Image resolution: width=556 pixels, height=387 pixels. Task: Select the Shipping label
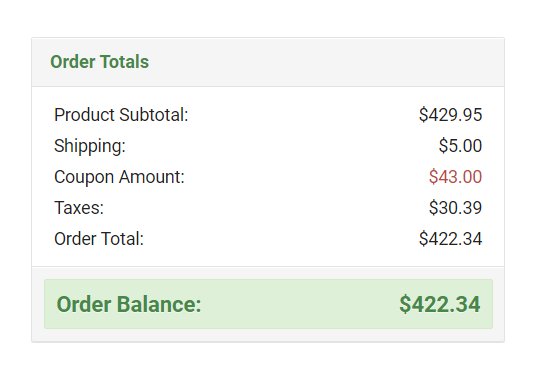90,146
